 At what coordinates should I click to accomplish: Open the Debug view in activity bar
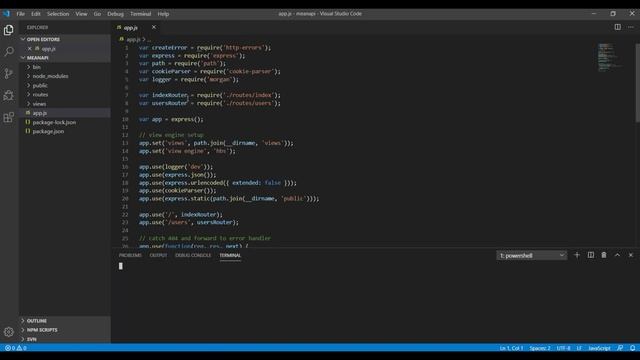[x=9, y=96]
